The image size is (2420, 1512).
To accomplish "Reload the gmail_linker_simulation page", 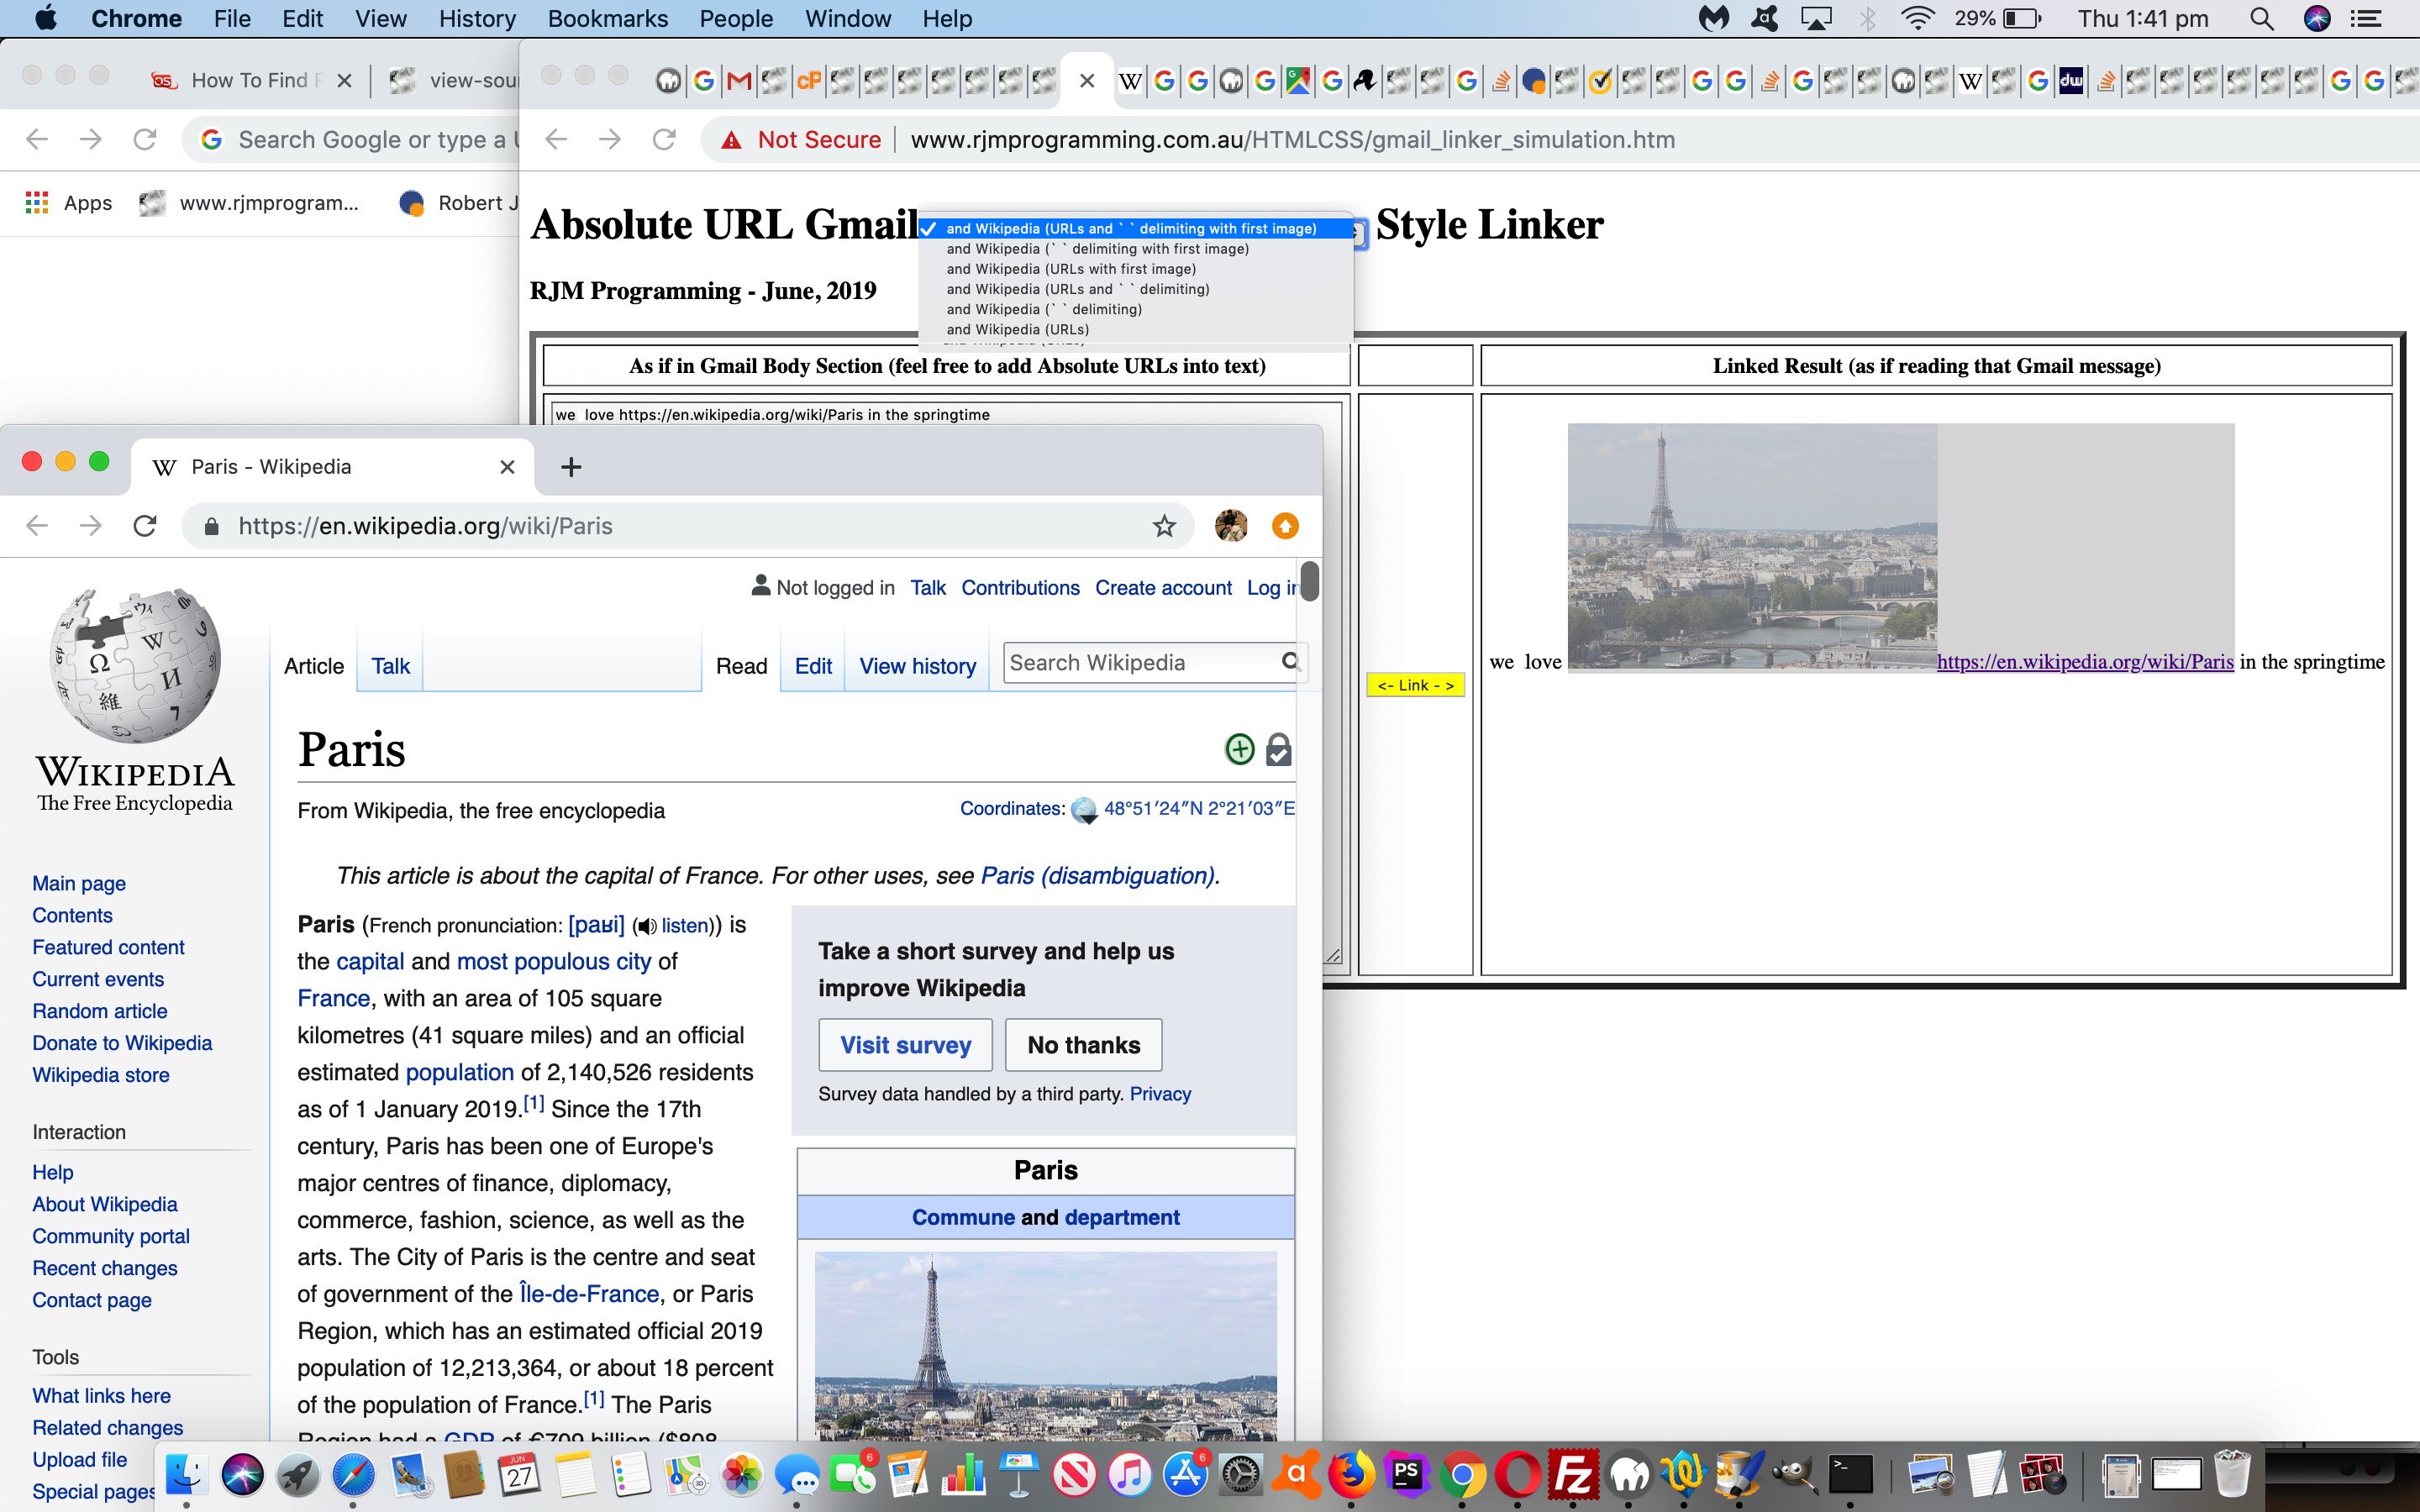I will coord(664,140).
